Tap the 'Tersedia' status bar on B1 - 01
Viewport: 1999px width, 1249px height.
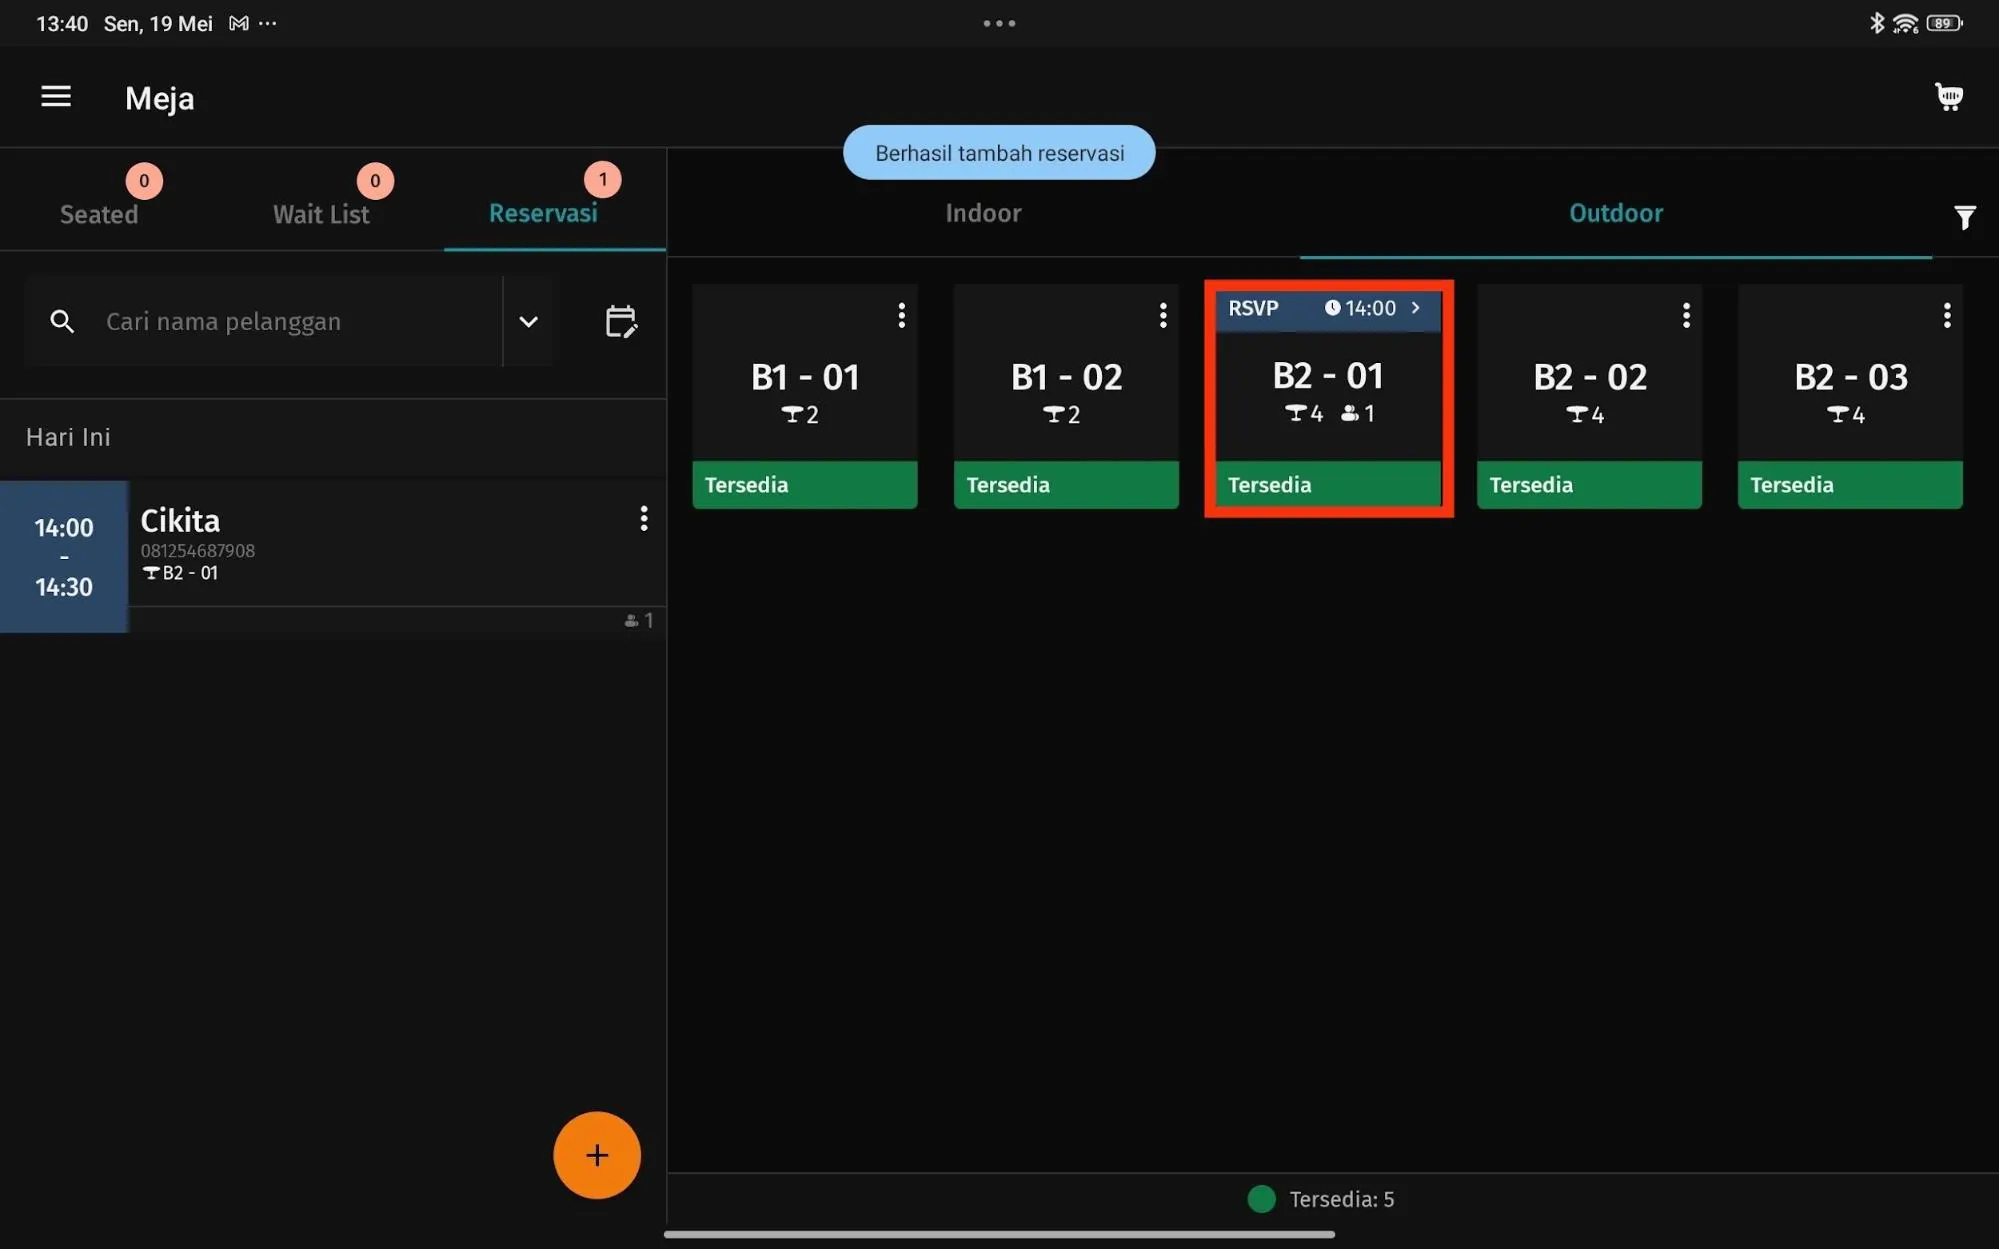(804, 485)
